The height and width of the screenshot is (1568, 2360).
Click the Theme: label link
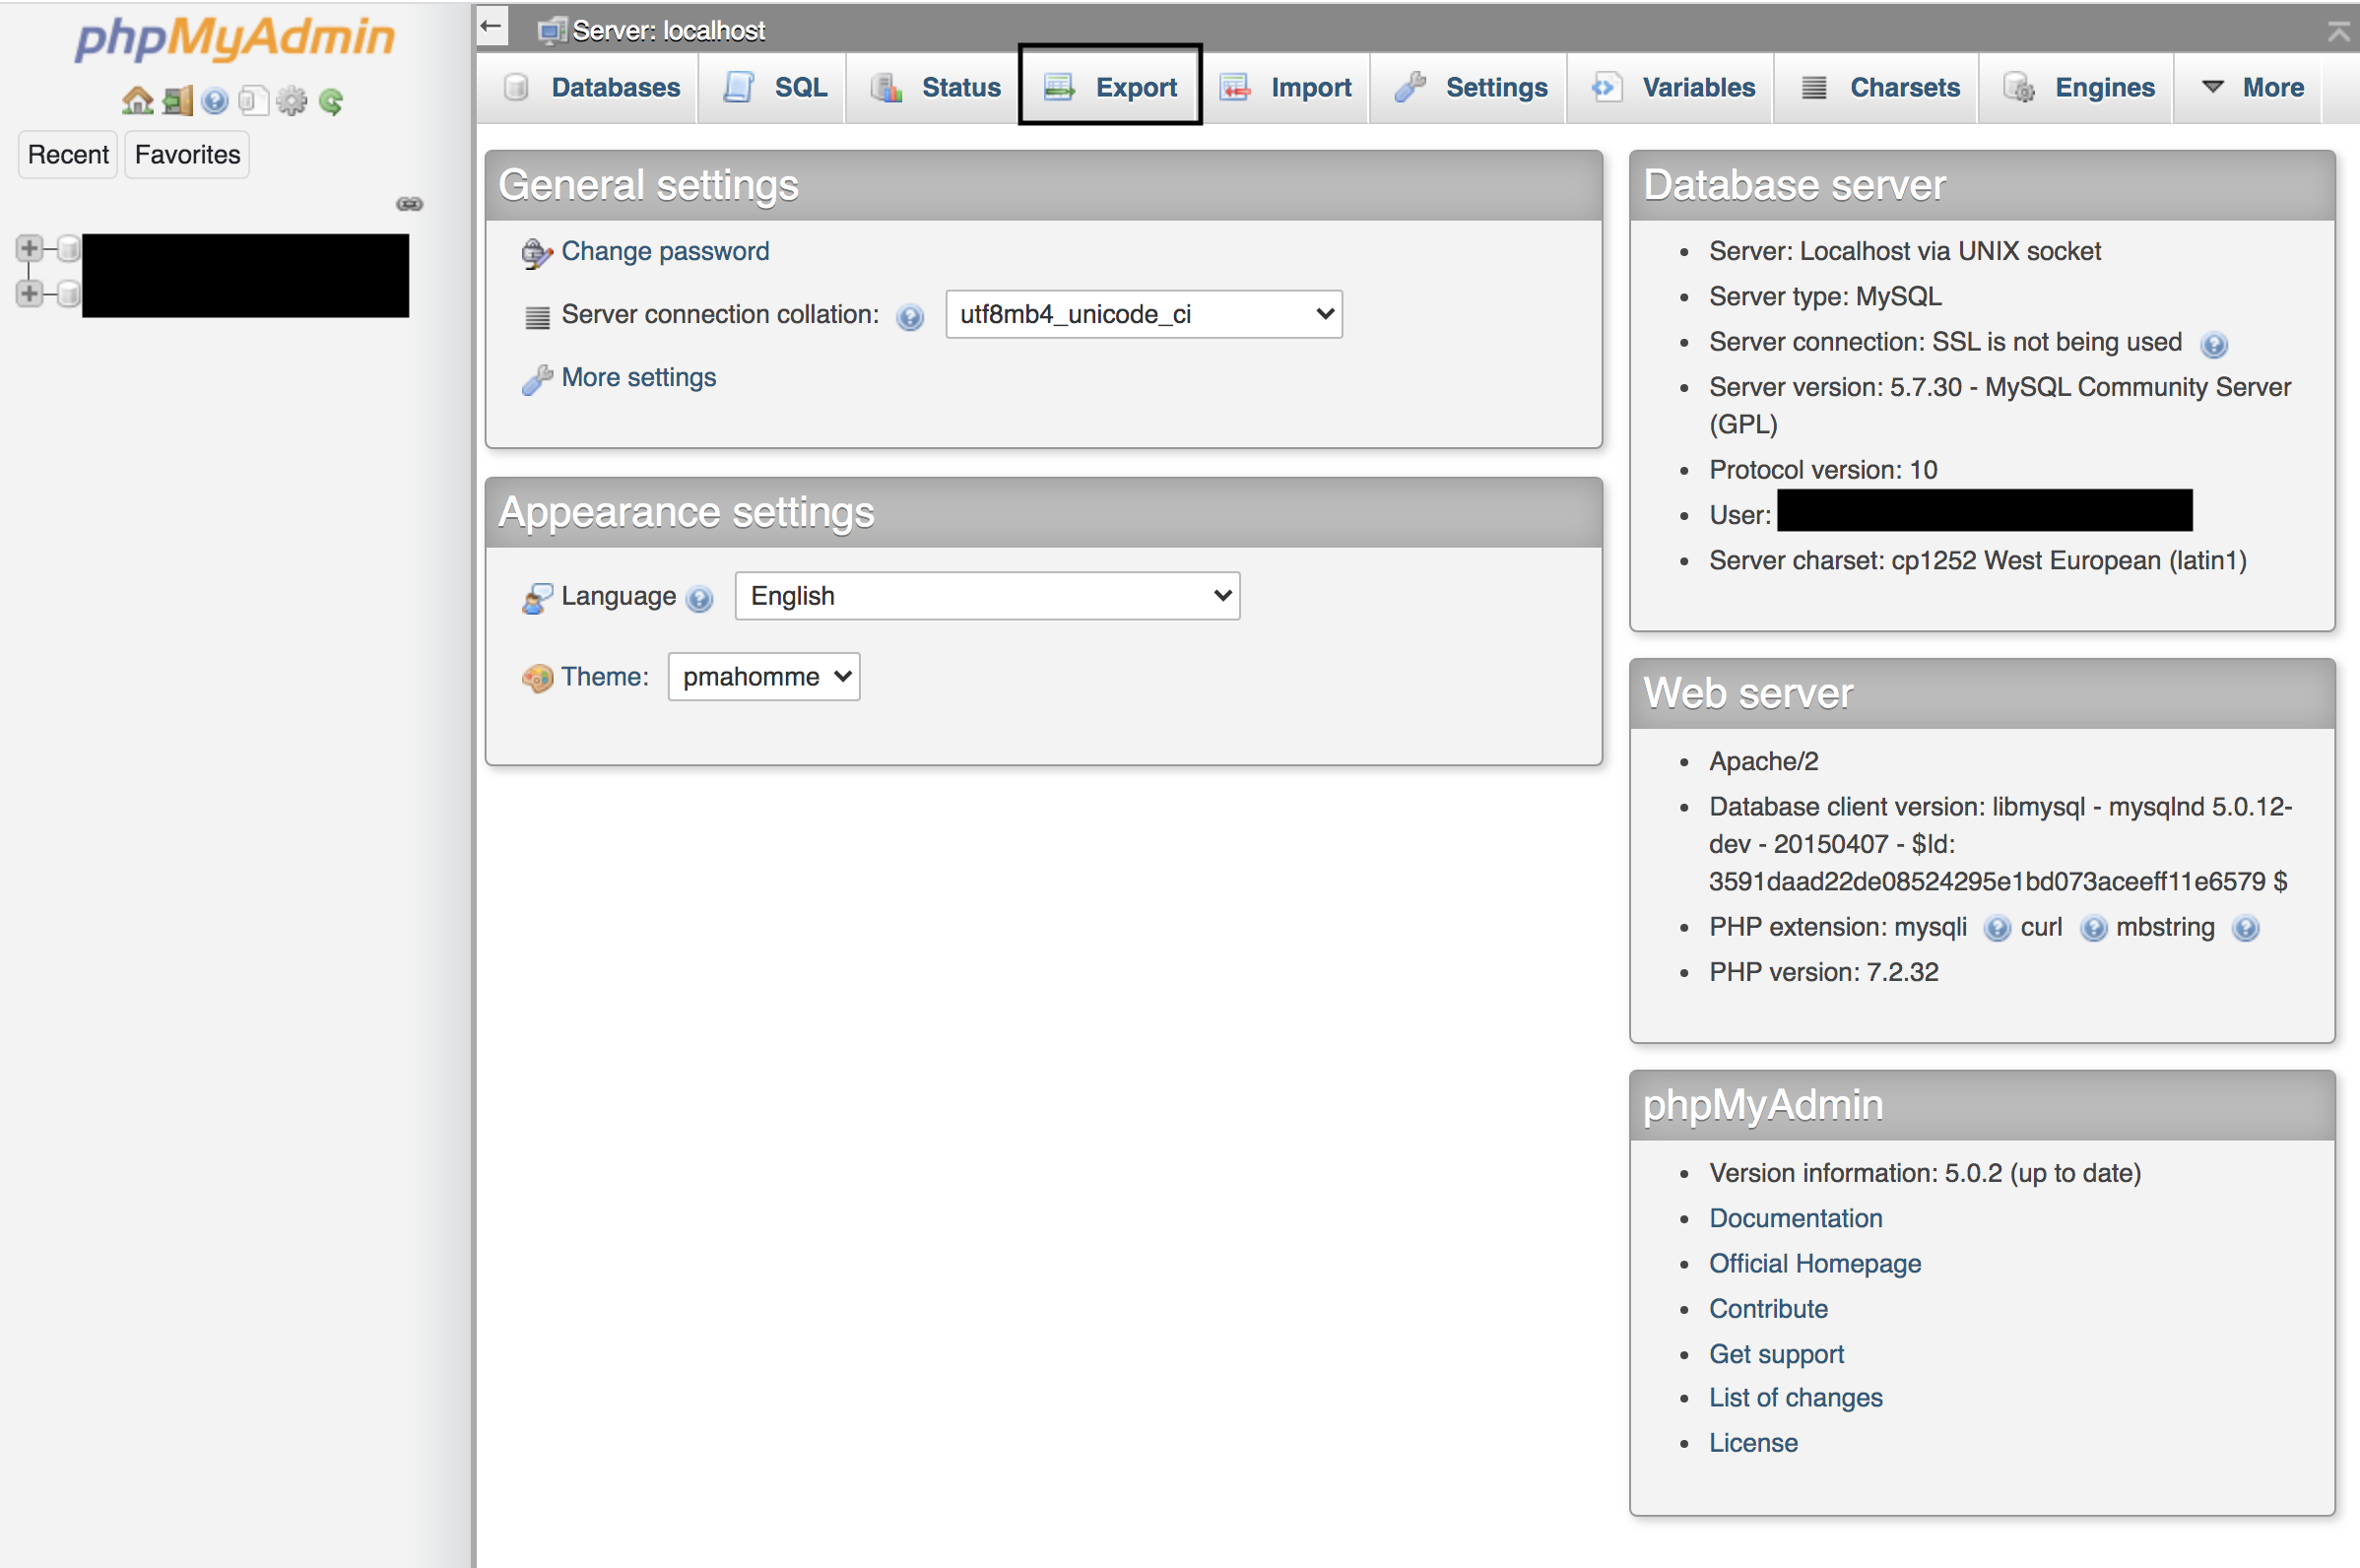[605, 677]
